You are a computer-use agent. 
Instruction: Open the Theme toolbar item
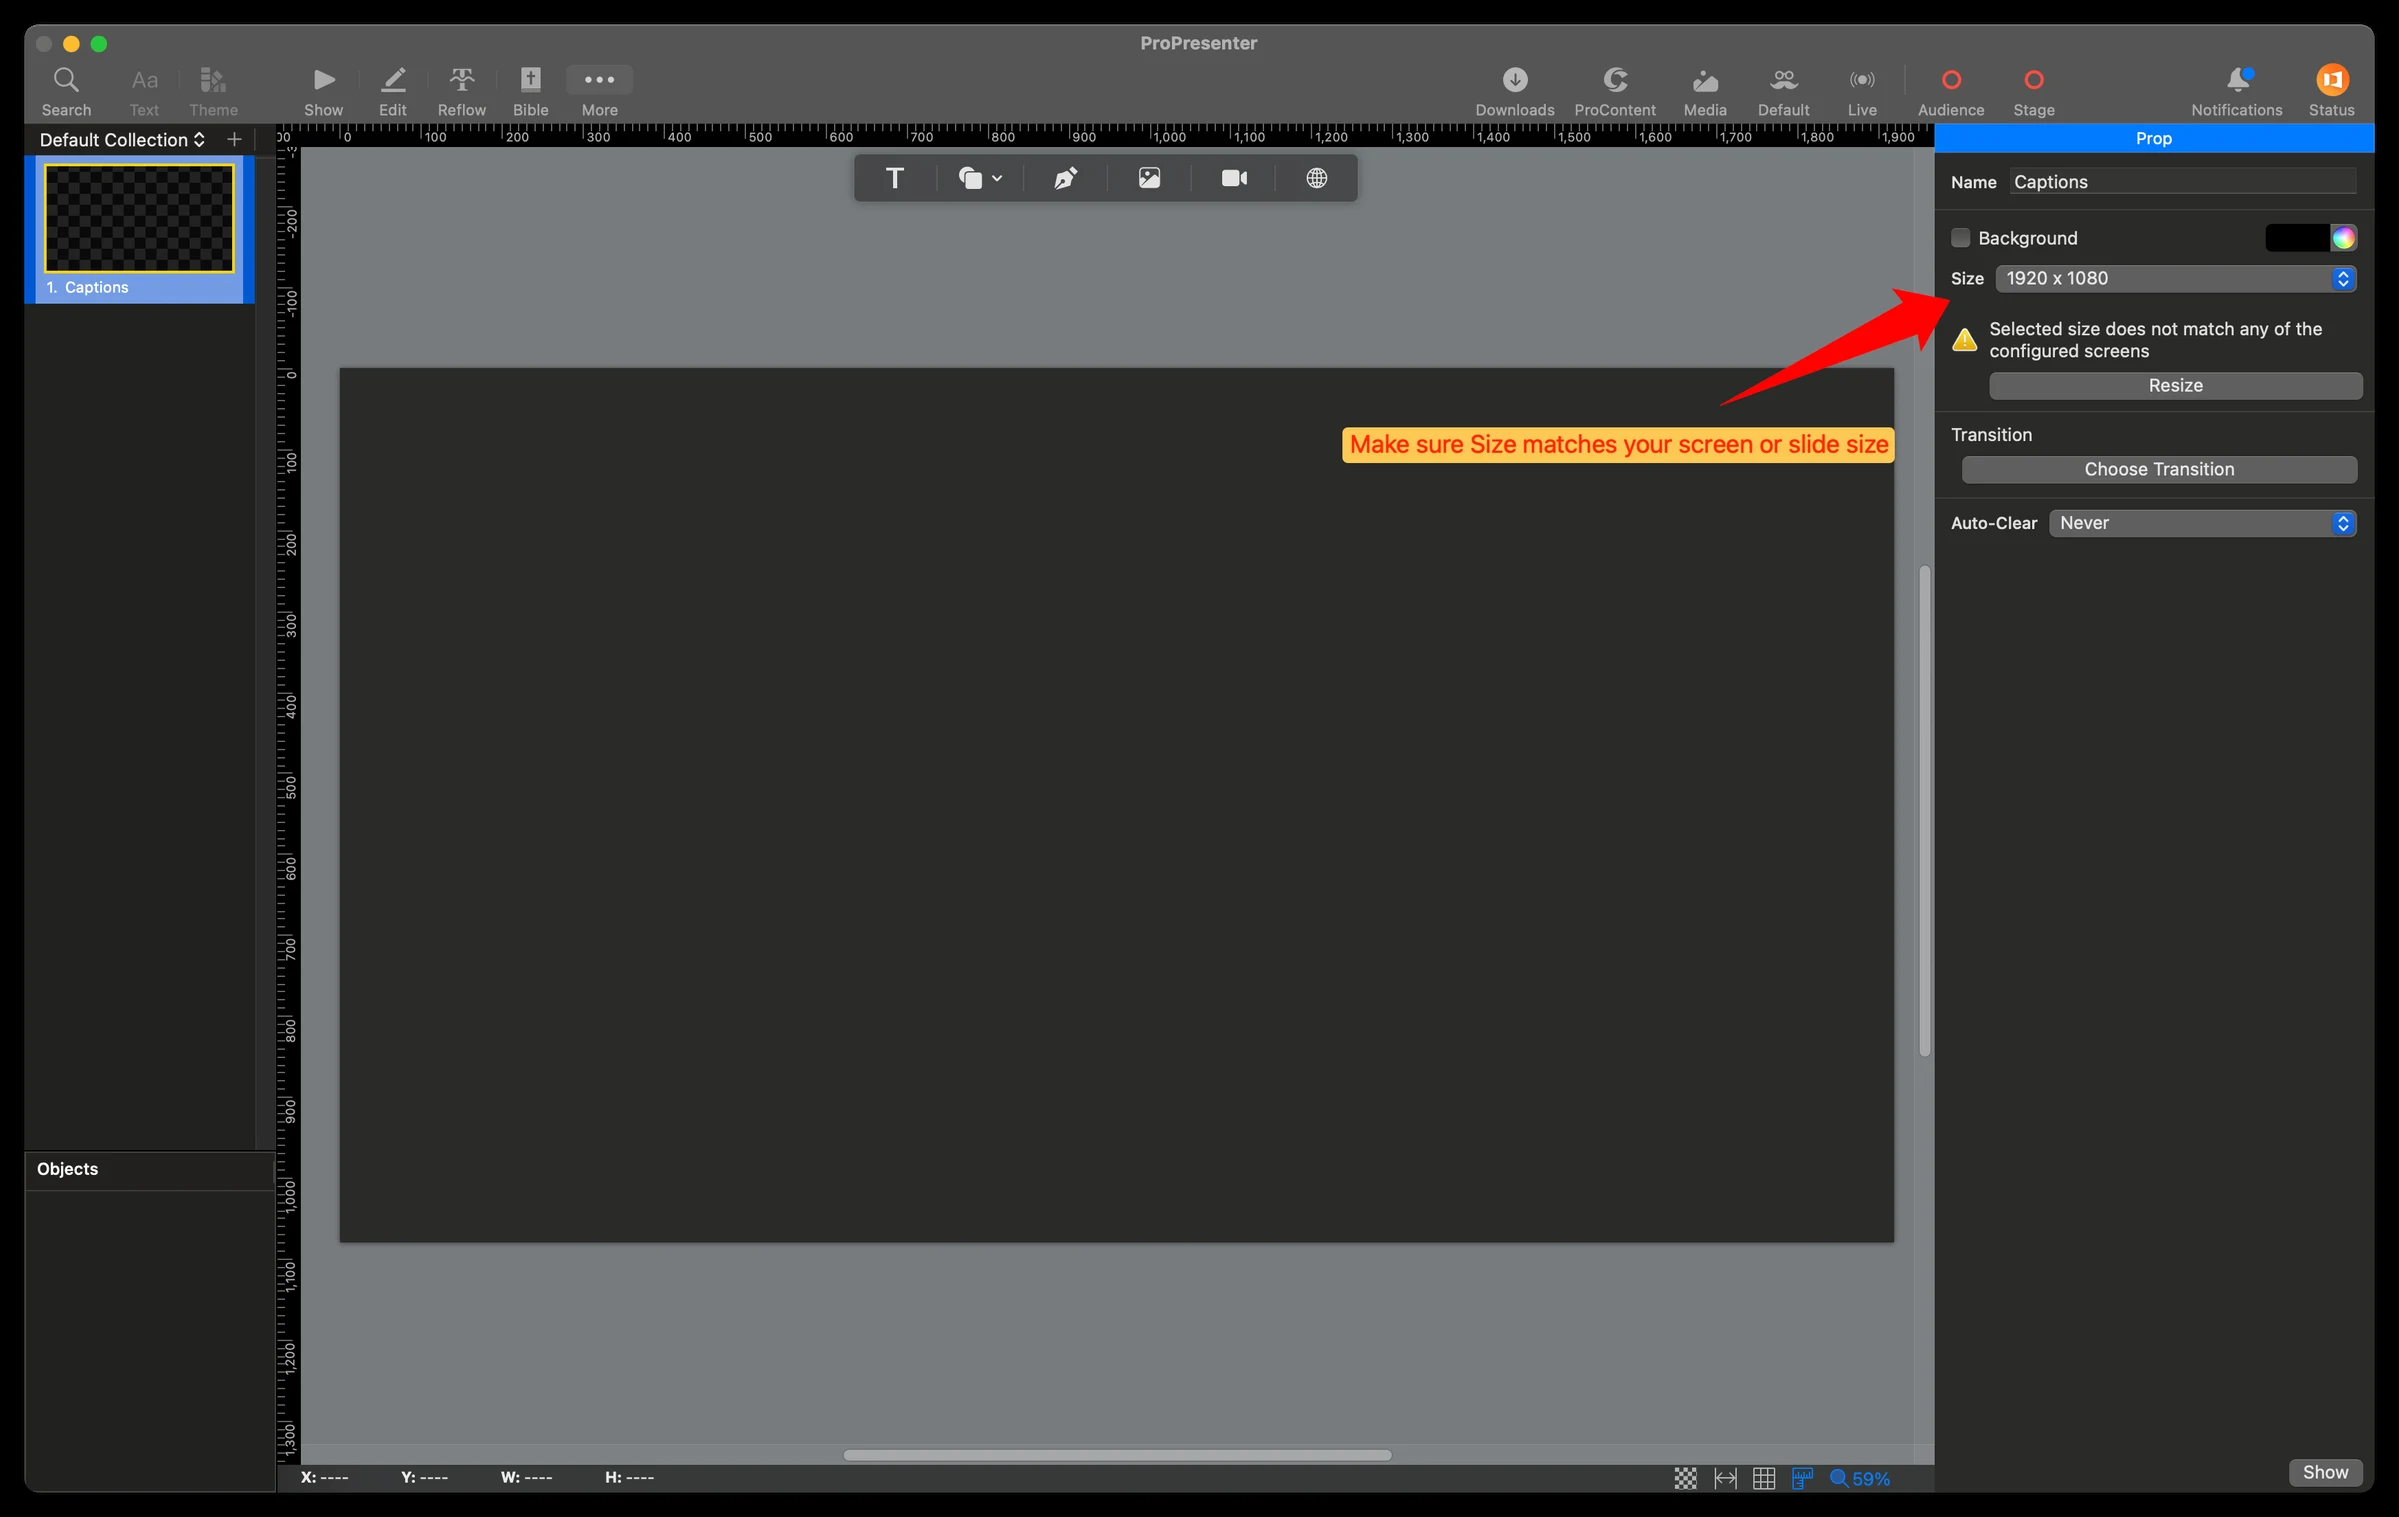point(213,90)
